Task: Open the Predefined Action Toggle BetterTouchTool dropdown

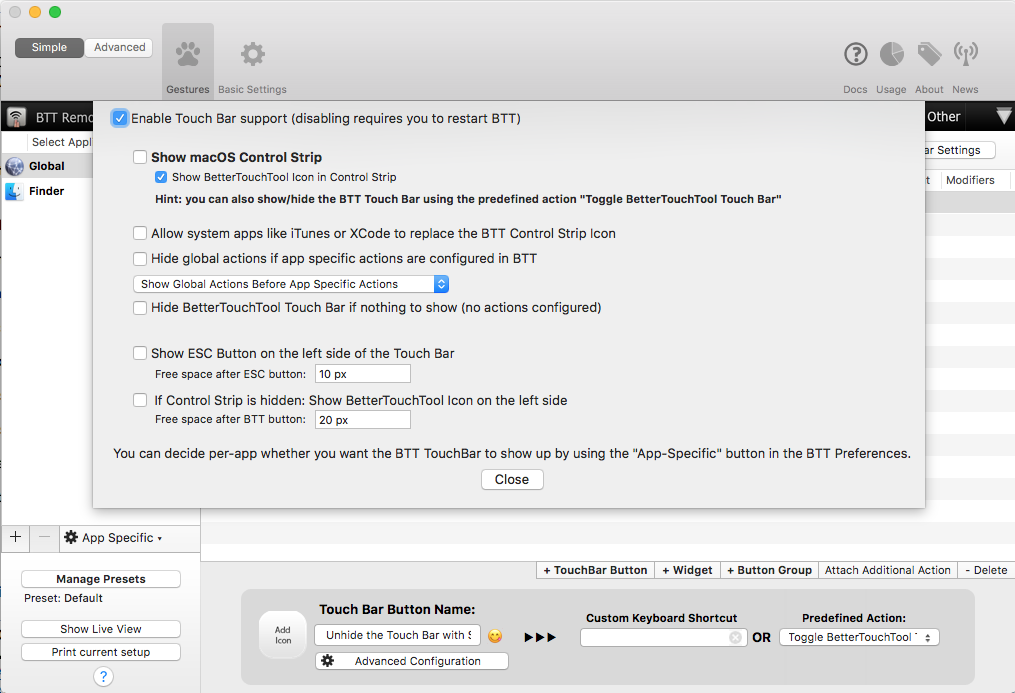Action: 859,637
